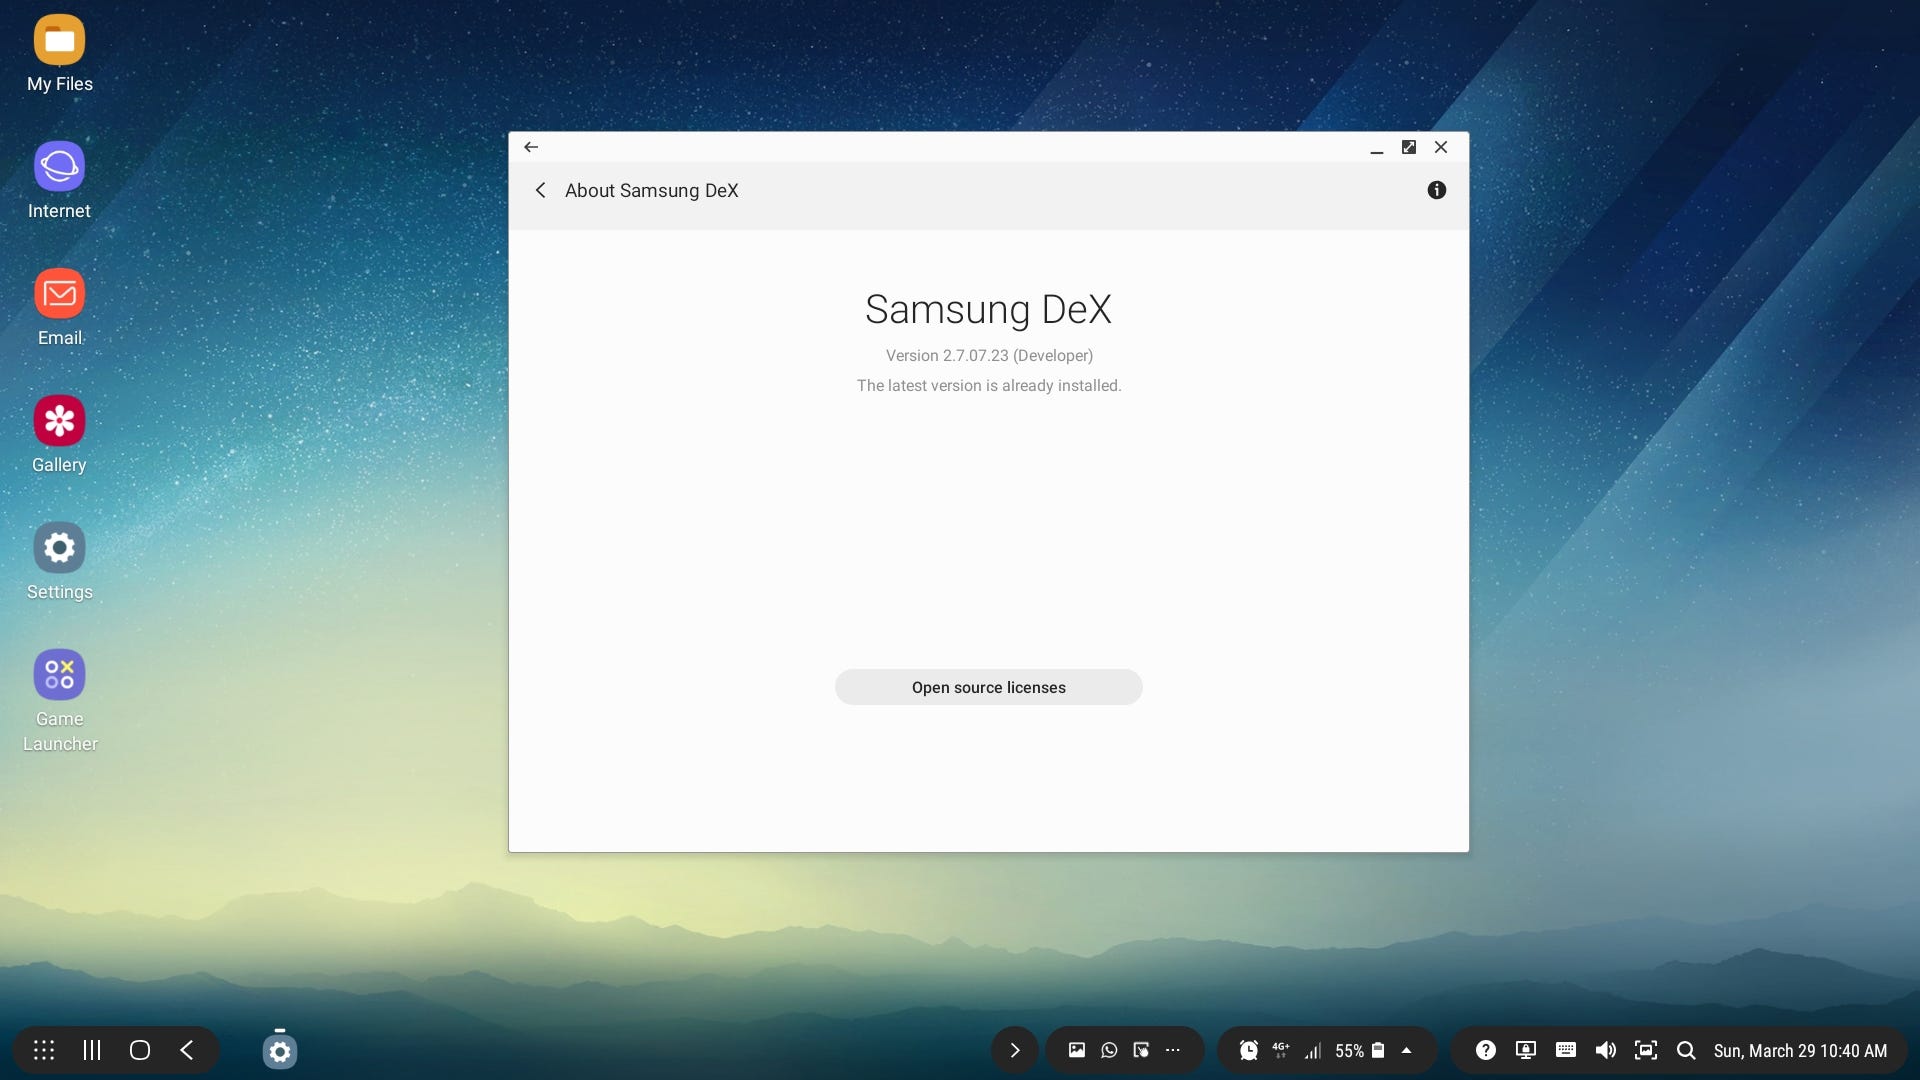Open the app info icon
Image resolution: width=1920 pixels, height=1080 pixels.
click(x=1436, y=190)
